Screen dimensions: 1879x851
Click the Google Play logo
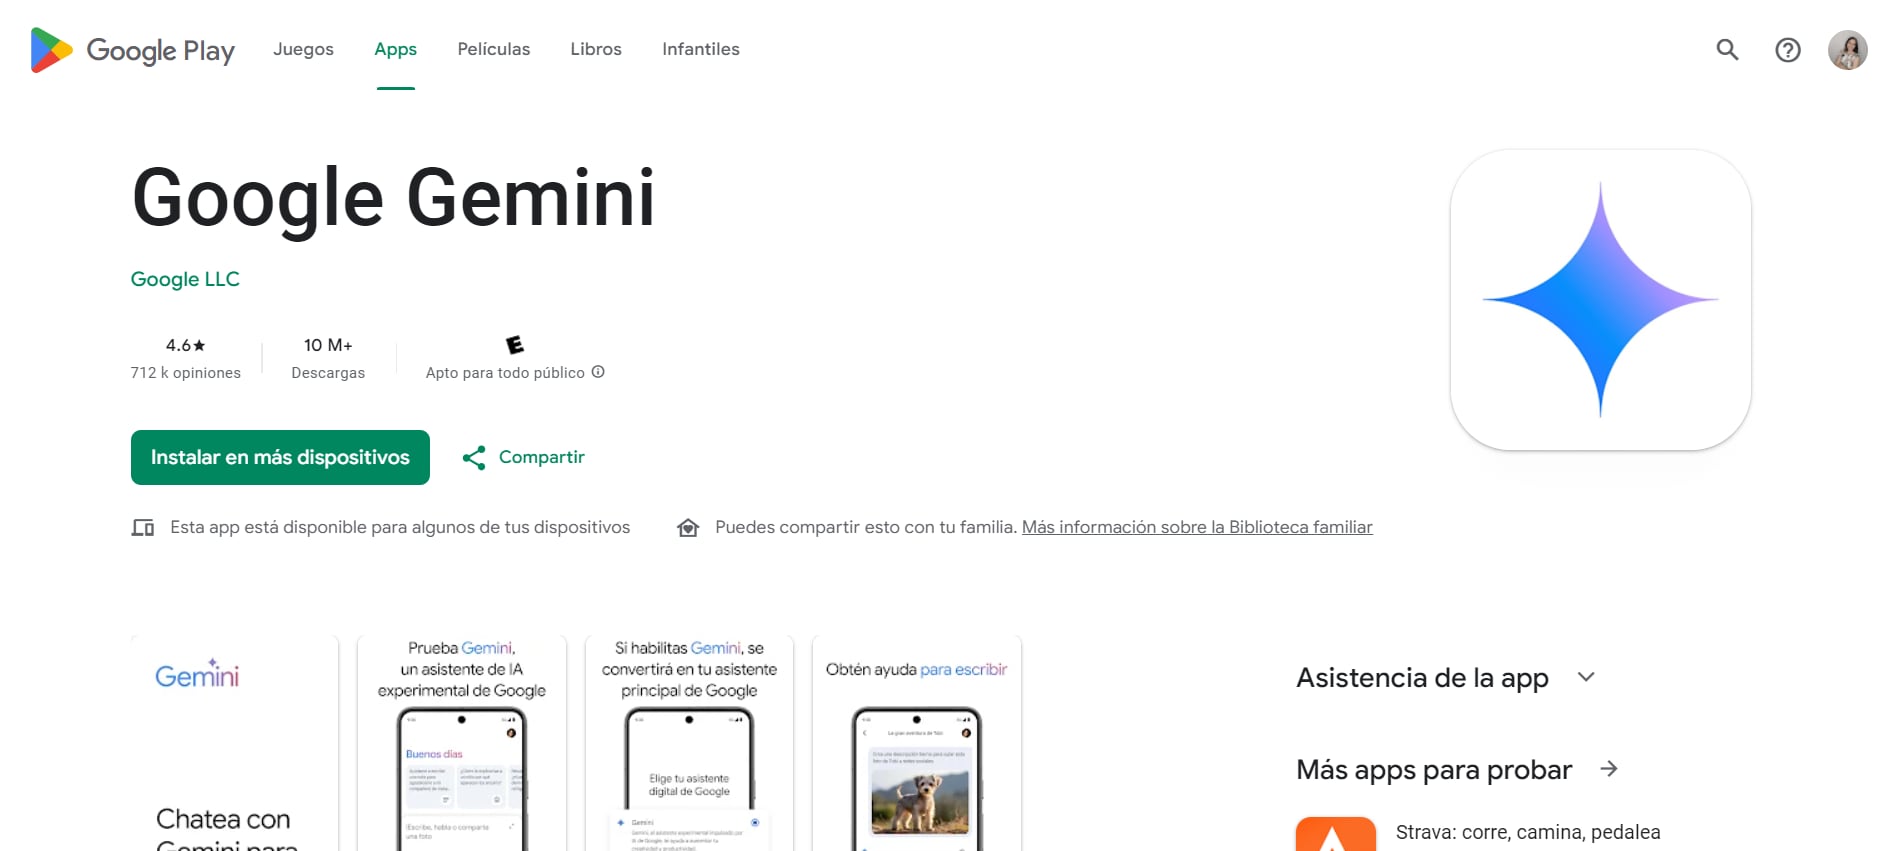(132, 50)
